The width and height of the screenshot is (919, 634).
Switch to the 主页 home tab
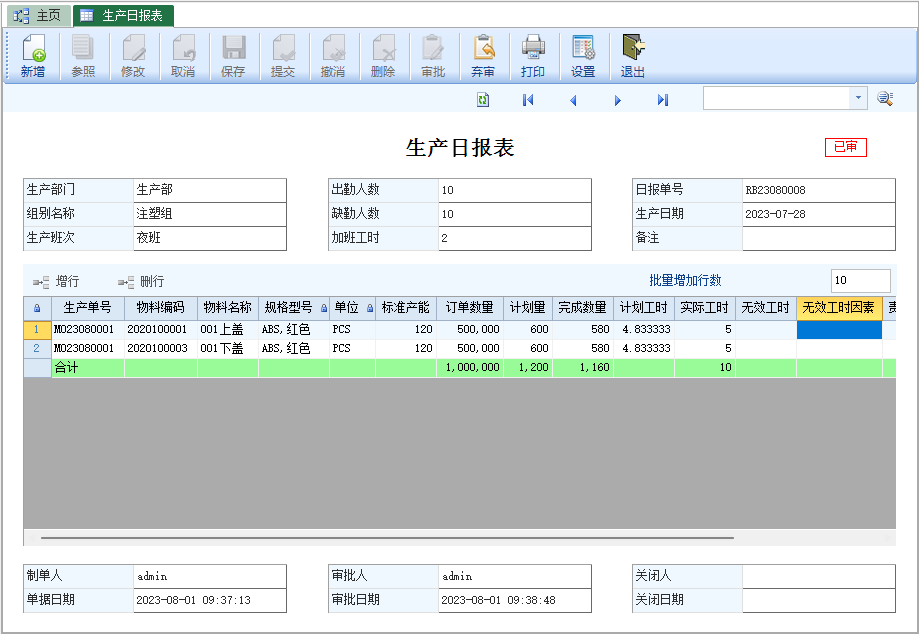point(38,16)
